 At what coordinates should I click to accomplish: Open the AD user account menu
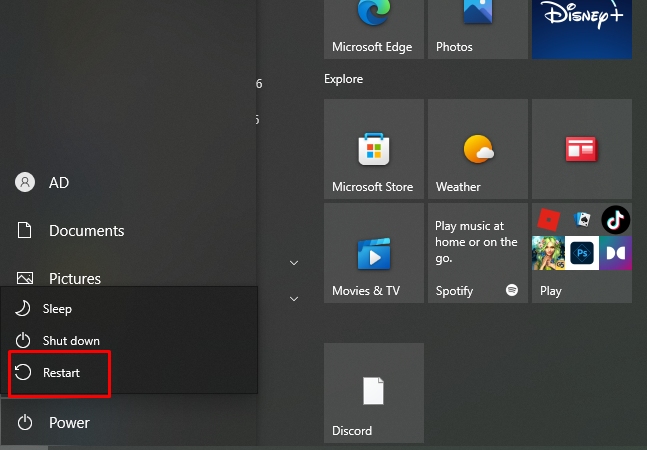58,183
